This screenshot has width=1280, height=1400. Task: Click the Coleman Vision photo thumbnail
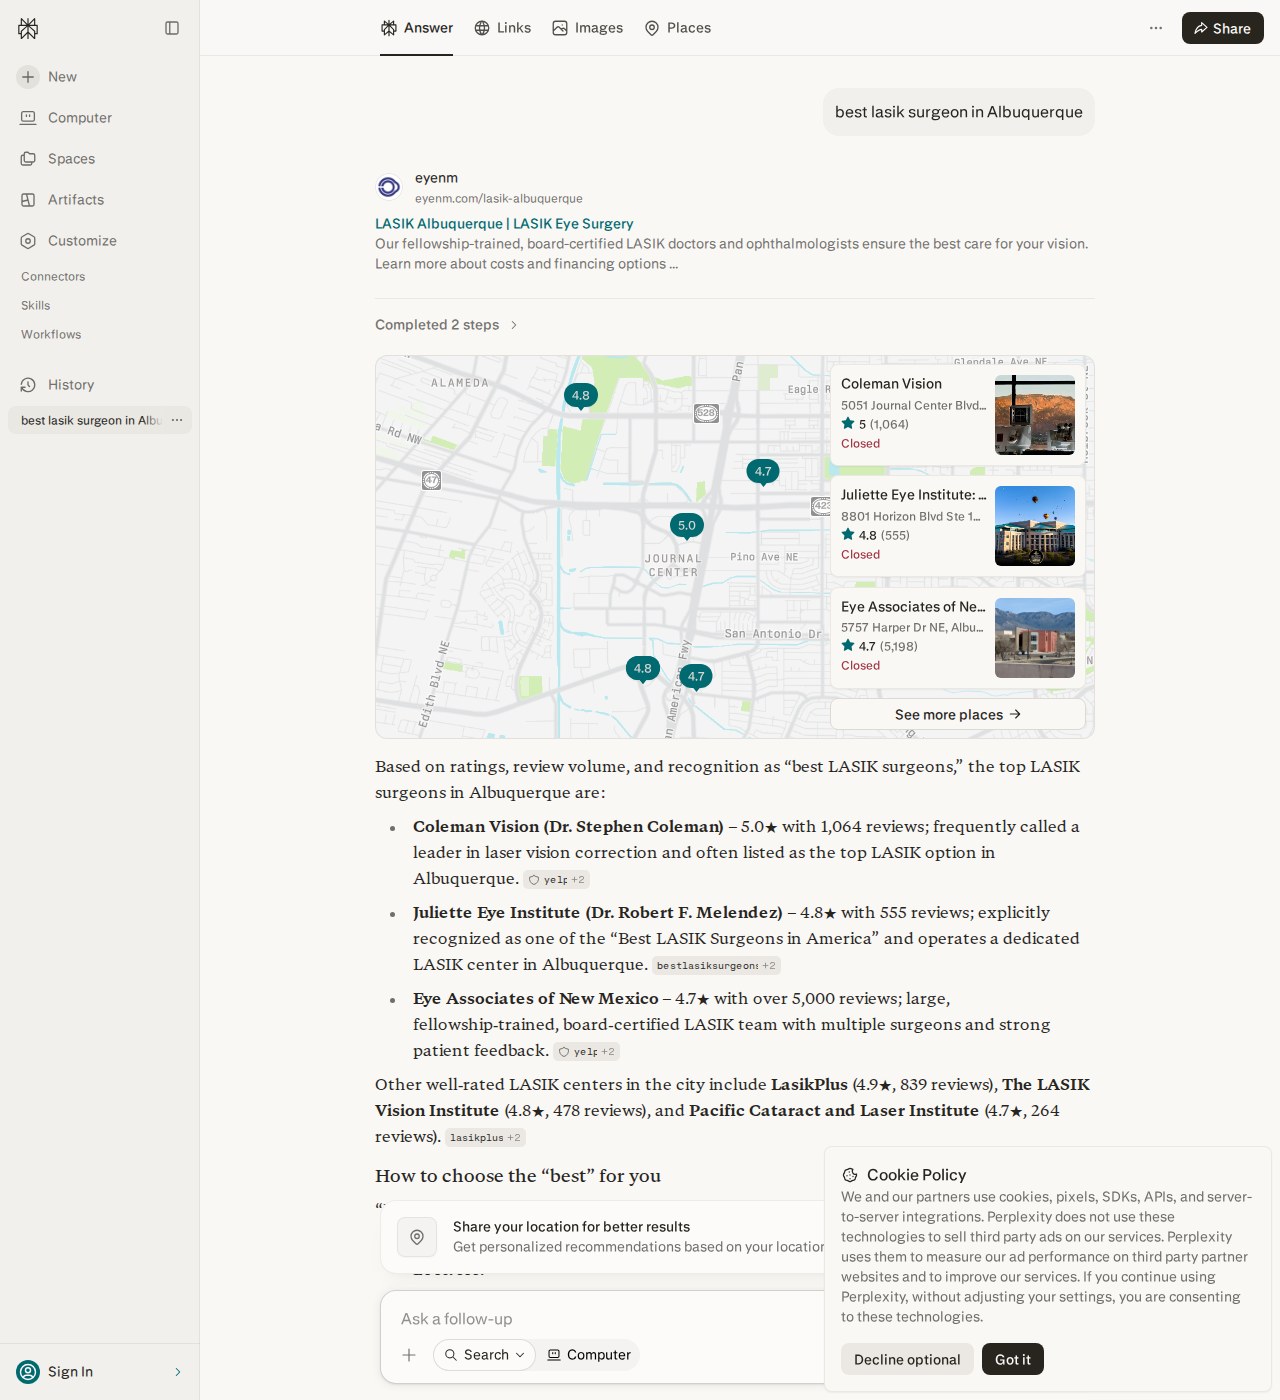point(1035,415)
